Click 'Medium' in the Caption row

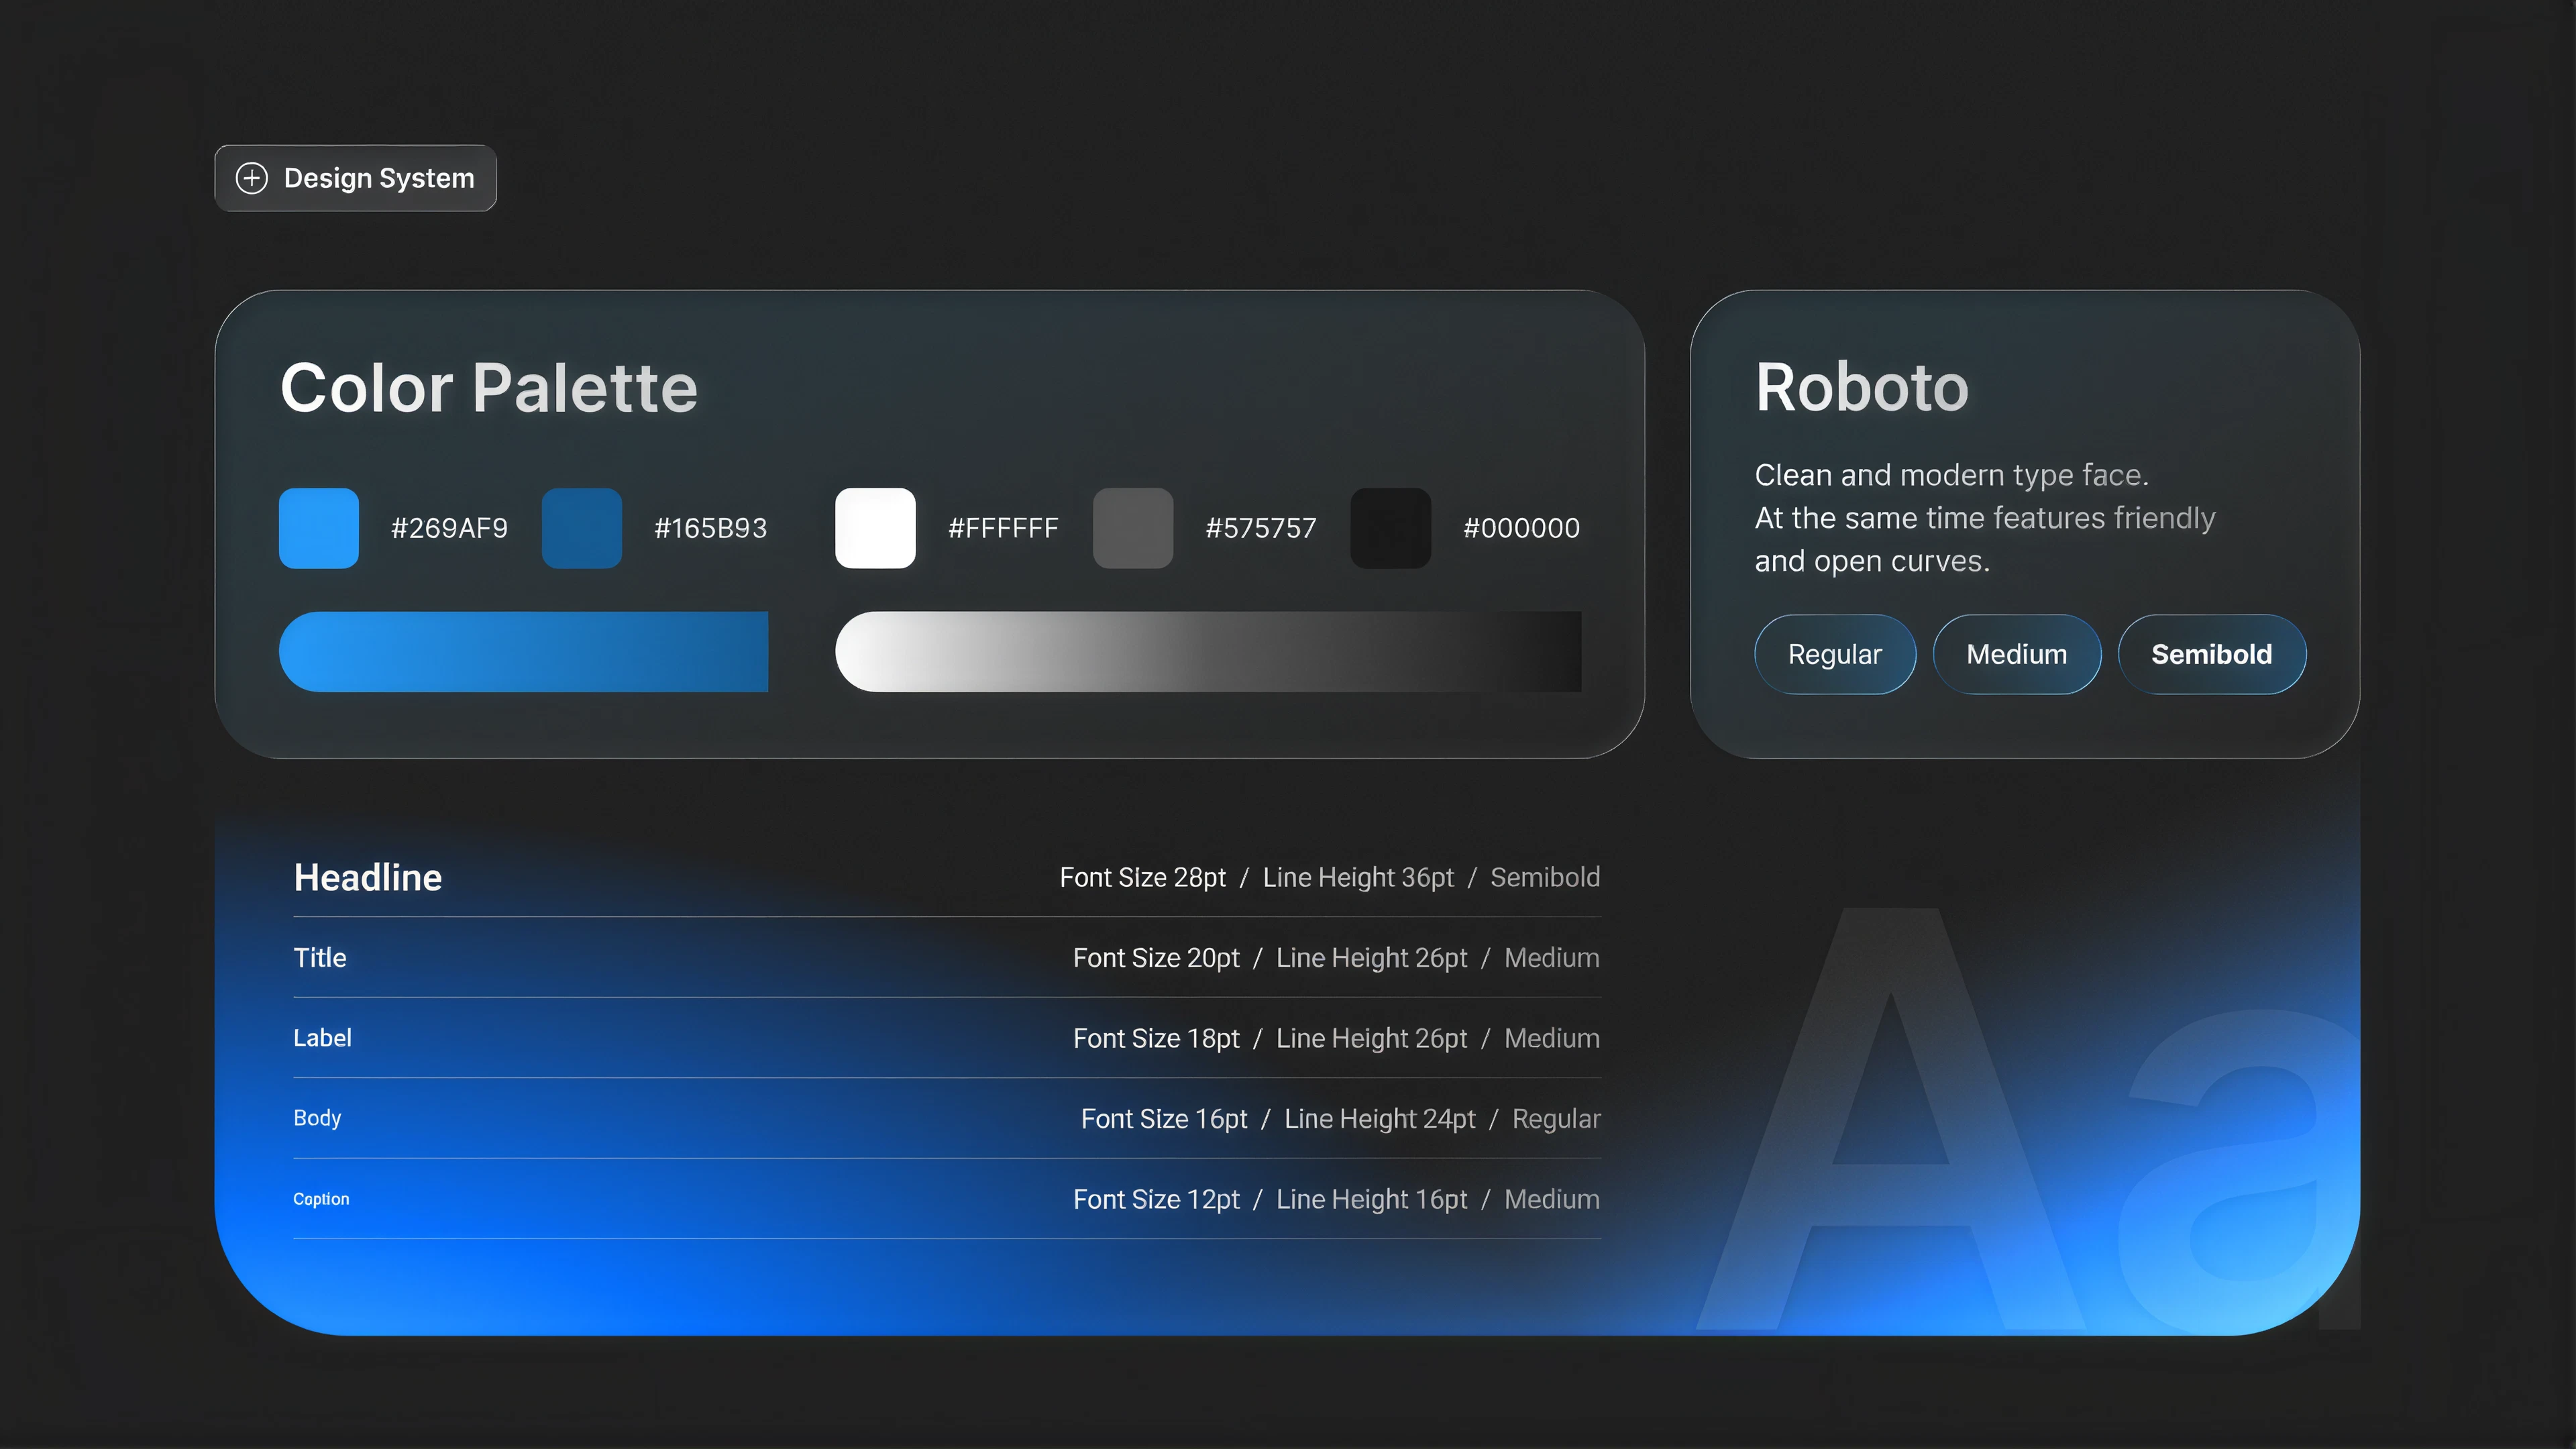point(1552,1199)
